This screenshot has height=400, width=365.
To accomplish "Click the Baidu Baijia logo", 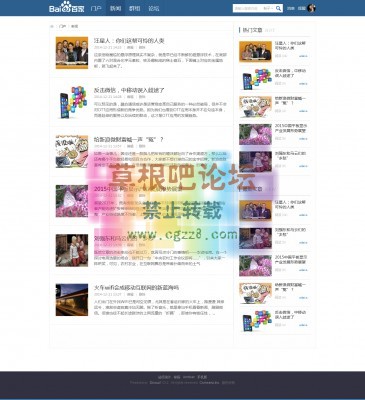I will point(66,7).
